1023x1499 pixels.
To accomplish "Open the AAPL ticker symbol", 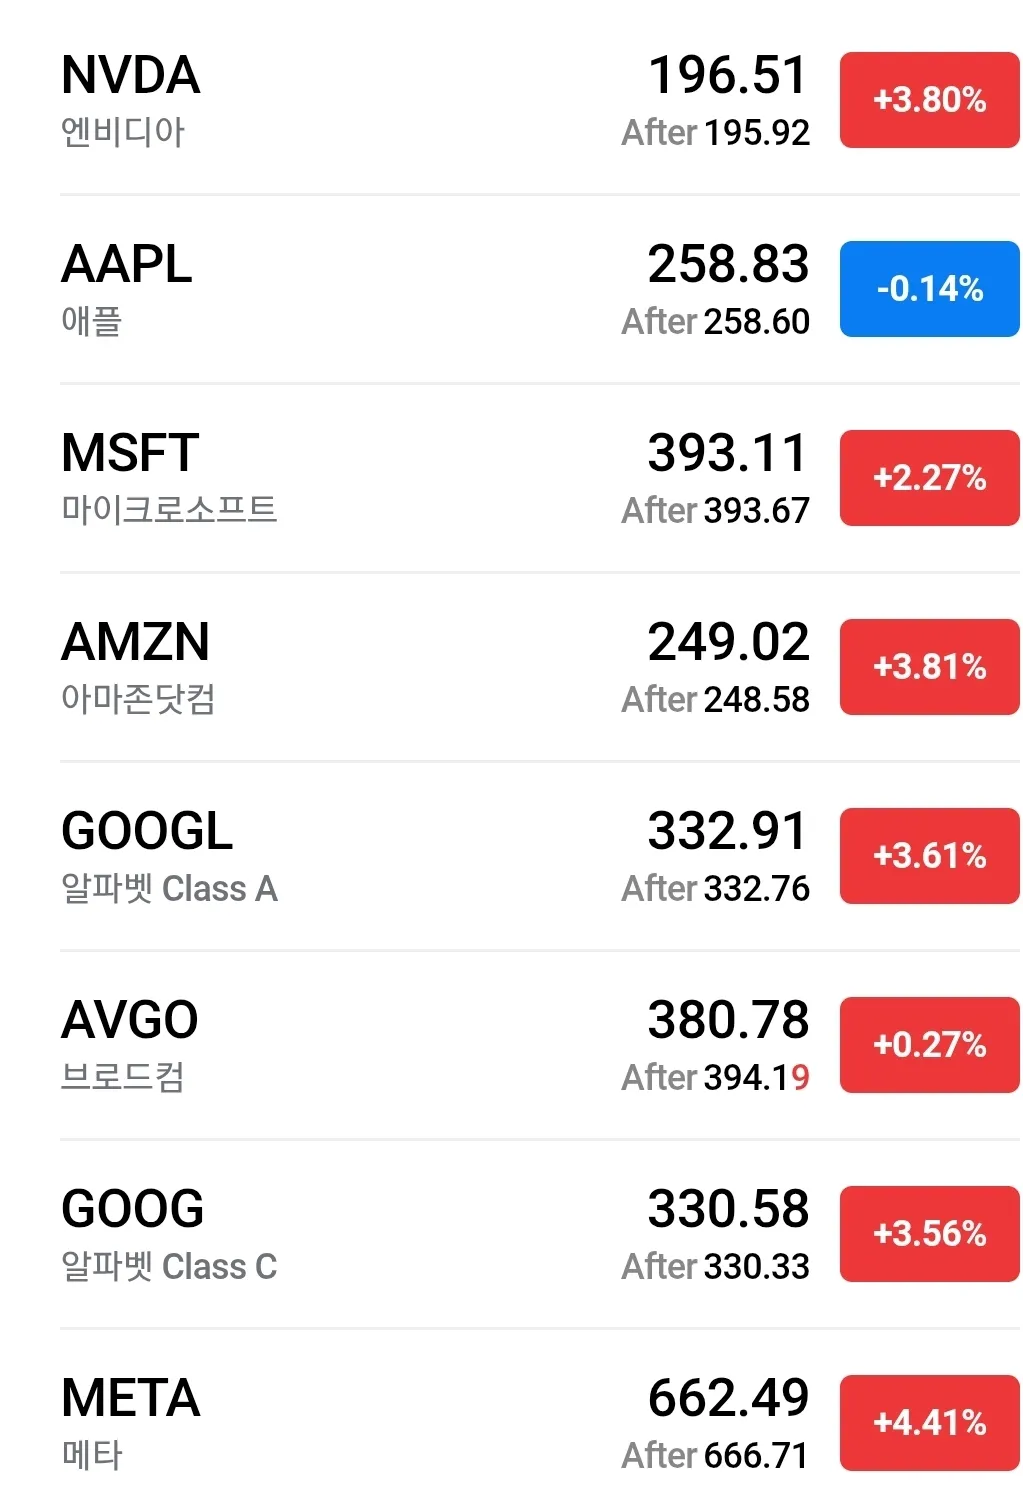I will (127, 265).
